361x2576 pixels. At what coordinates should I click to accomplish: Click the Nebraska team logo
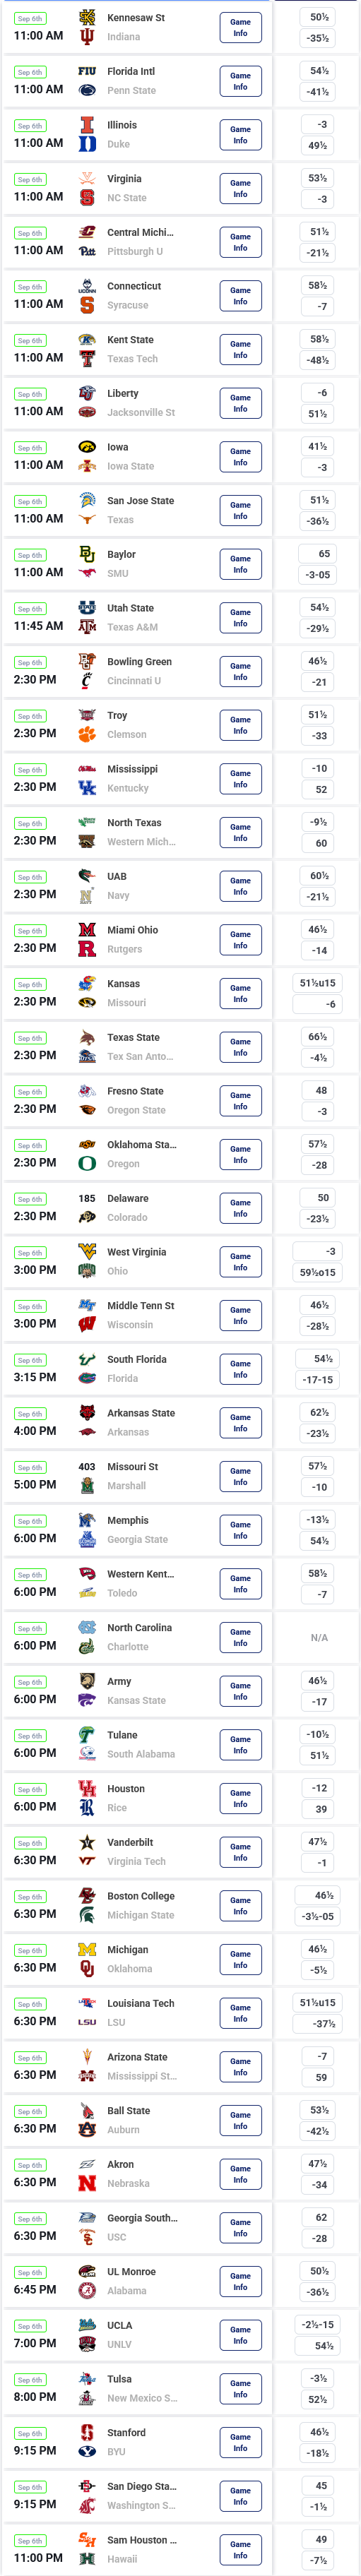(x=87, y=2184)
